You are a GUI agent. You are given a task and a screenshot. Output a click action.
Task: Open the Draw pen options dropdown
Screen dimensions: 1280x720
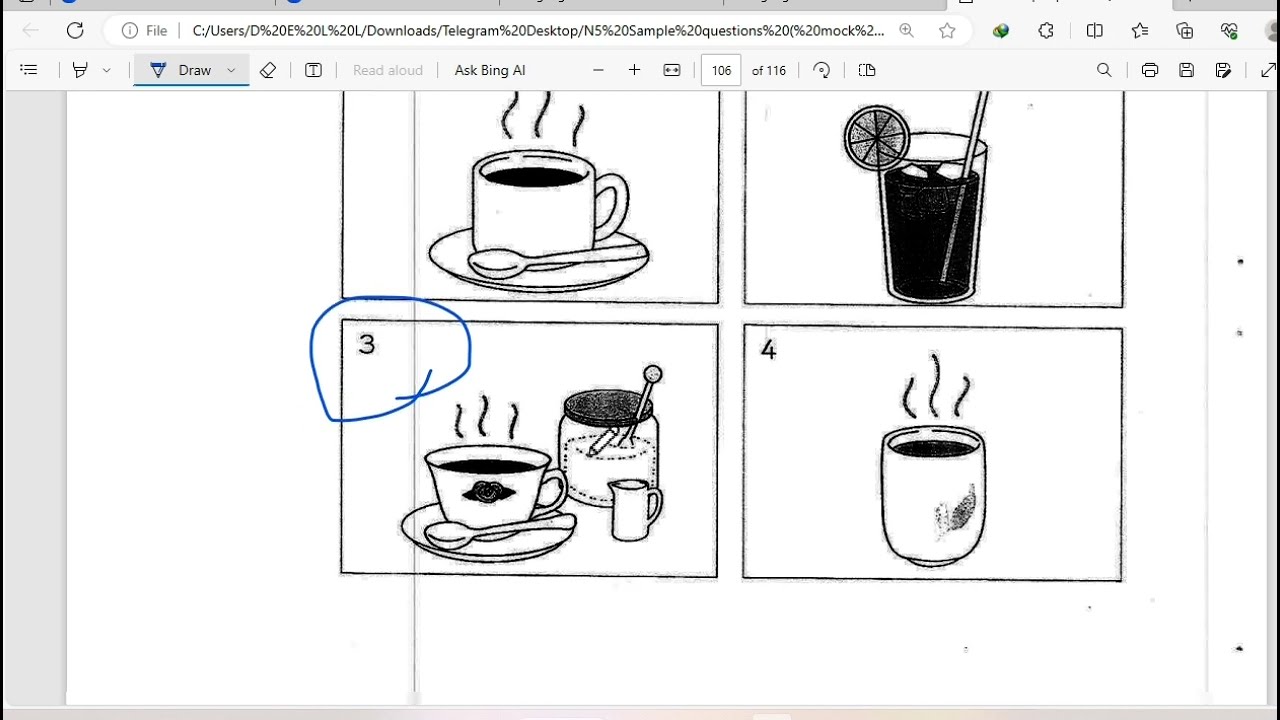231,70
